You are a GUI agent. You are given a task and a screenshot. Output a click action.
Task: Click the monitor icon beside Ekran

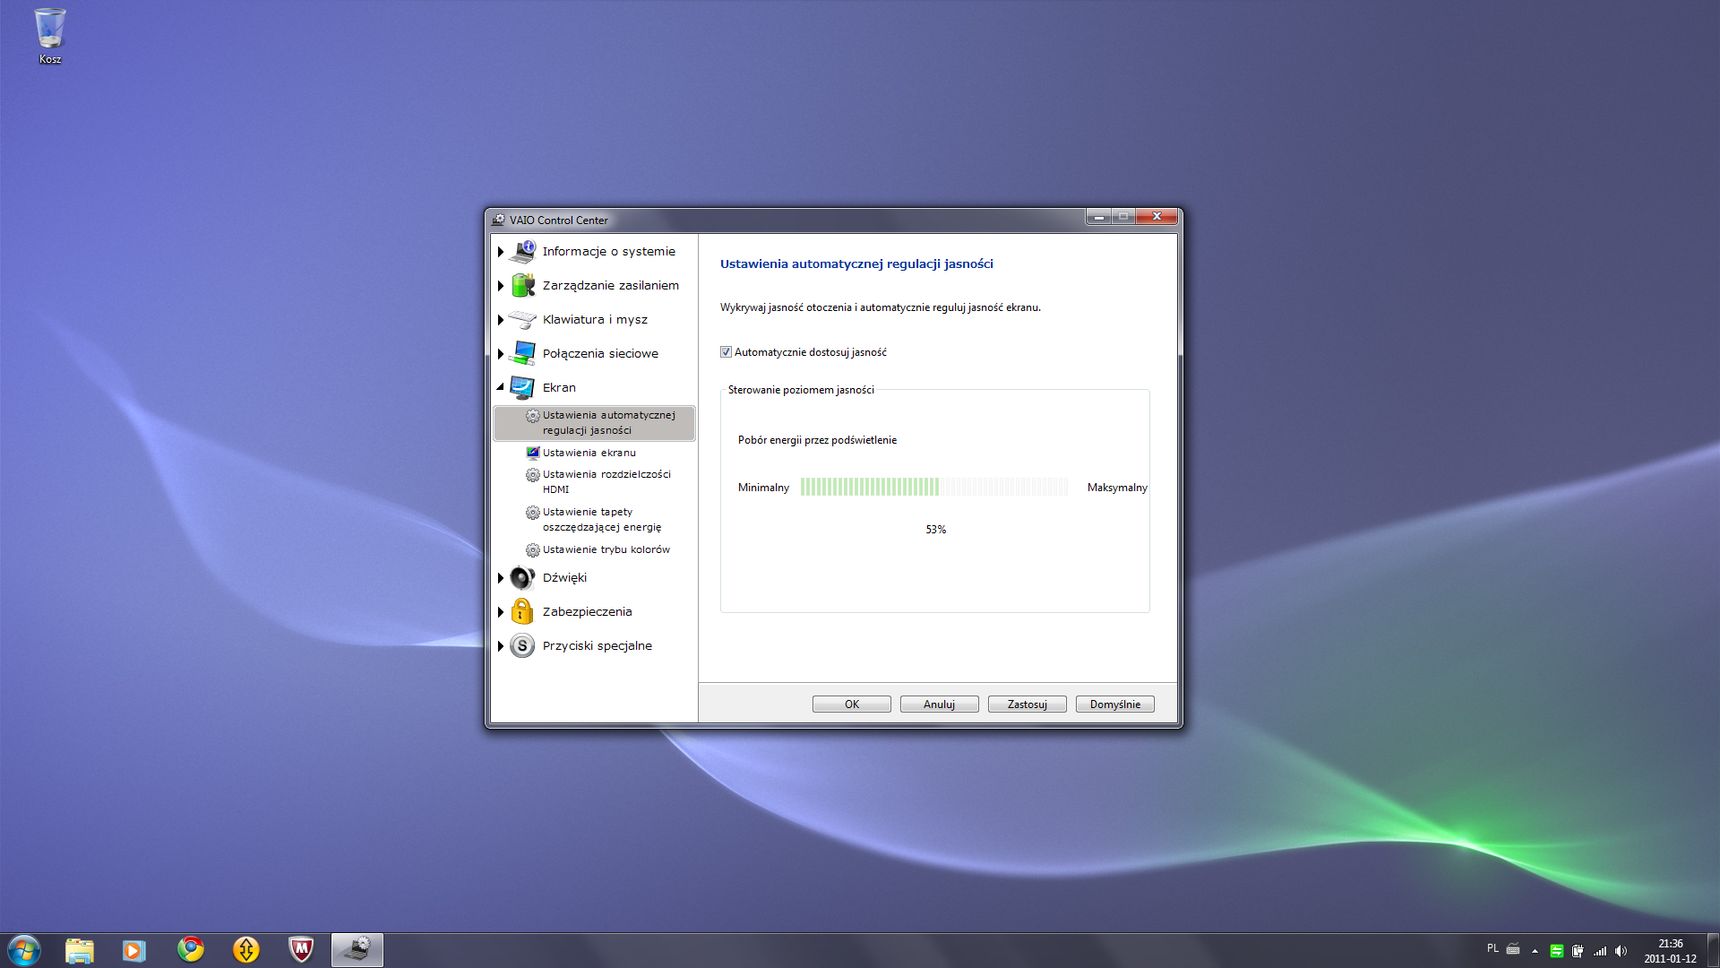click(522, 387)
